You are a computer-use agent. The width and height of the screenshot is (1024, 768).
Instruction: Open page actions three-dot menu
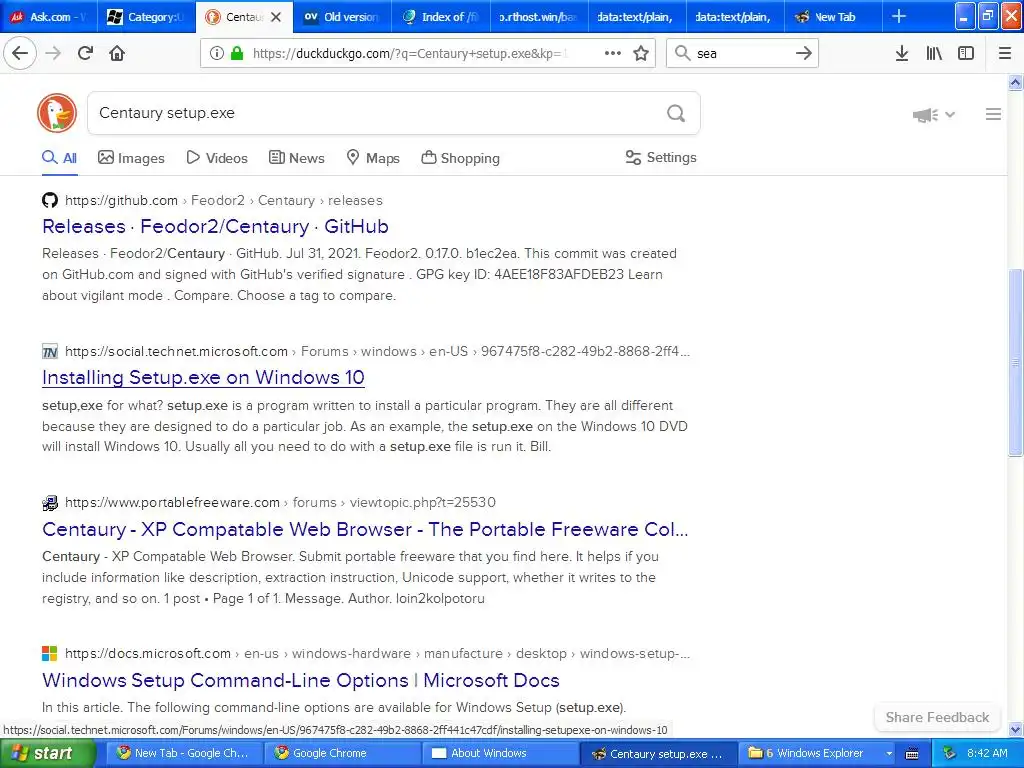point(613,53)
